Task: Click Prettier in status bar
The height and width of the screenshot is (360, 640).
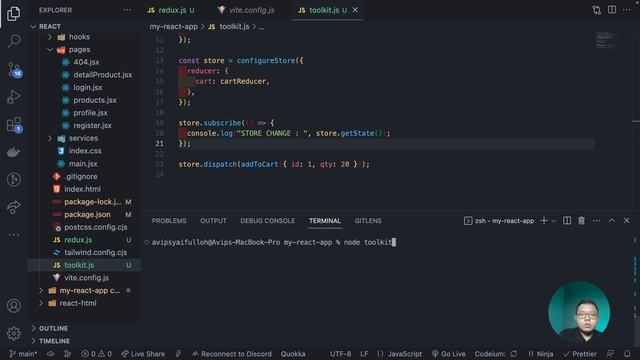Action: 580,354
